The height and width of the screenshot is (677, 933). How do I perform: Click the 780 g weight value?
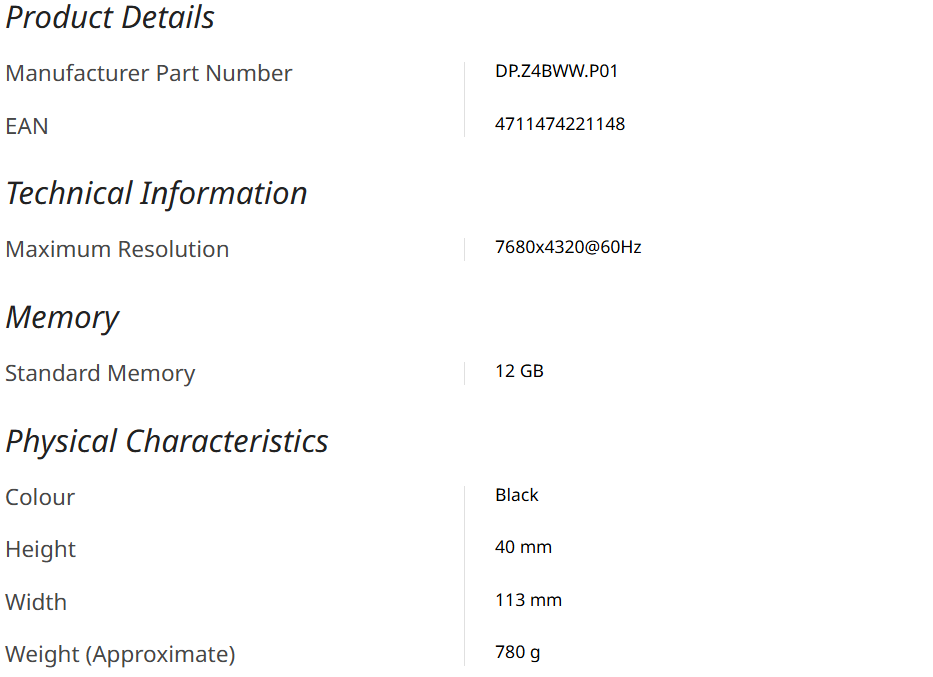pos(518,652)
